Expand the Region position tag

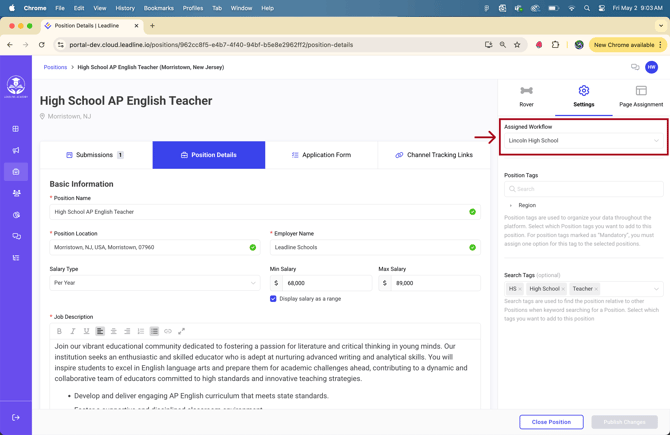511,205
